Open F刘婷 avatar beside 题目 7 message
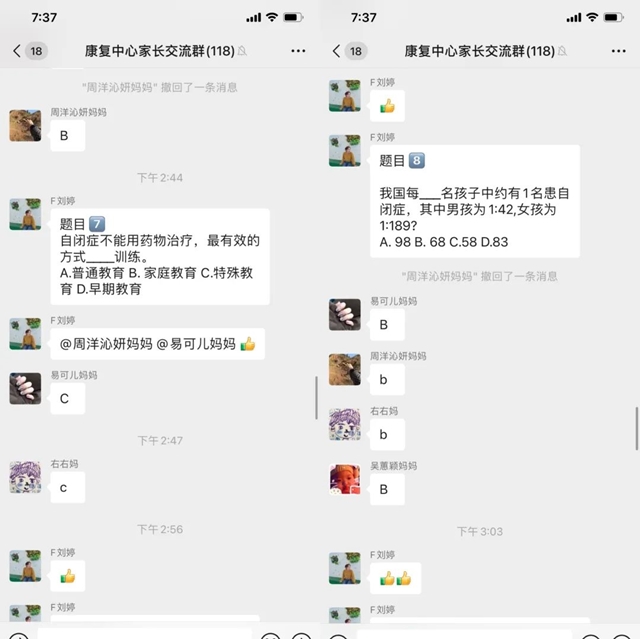The height and width of the screenshot is (639, 640). point(25,214)
